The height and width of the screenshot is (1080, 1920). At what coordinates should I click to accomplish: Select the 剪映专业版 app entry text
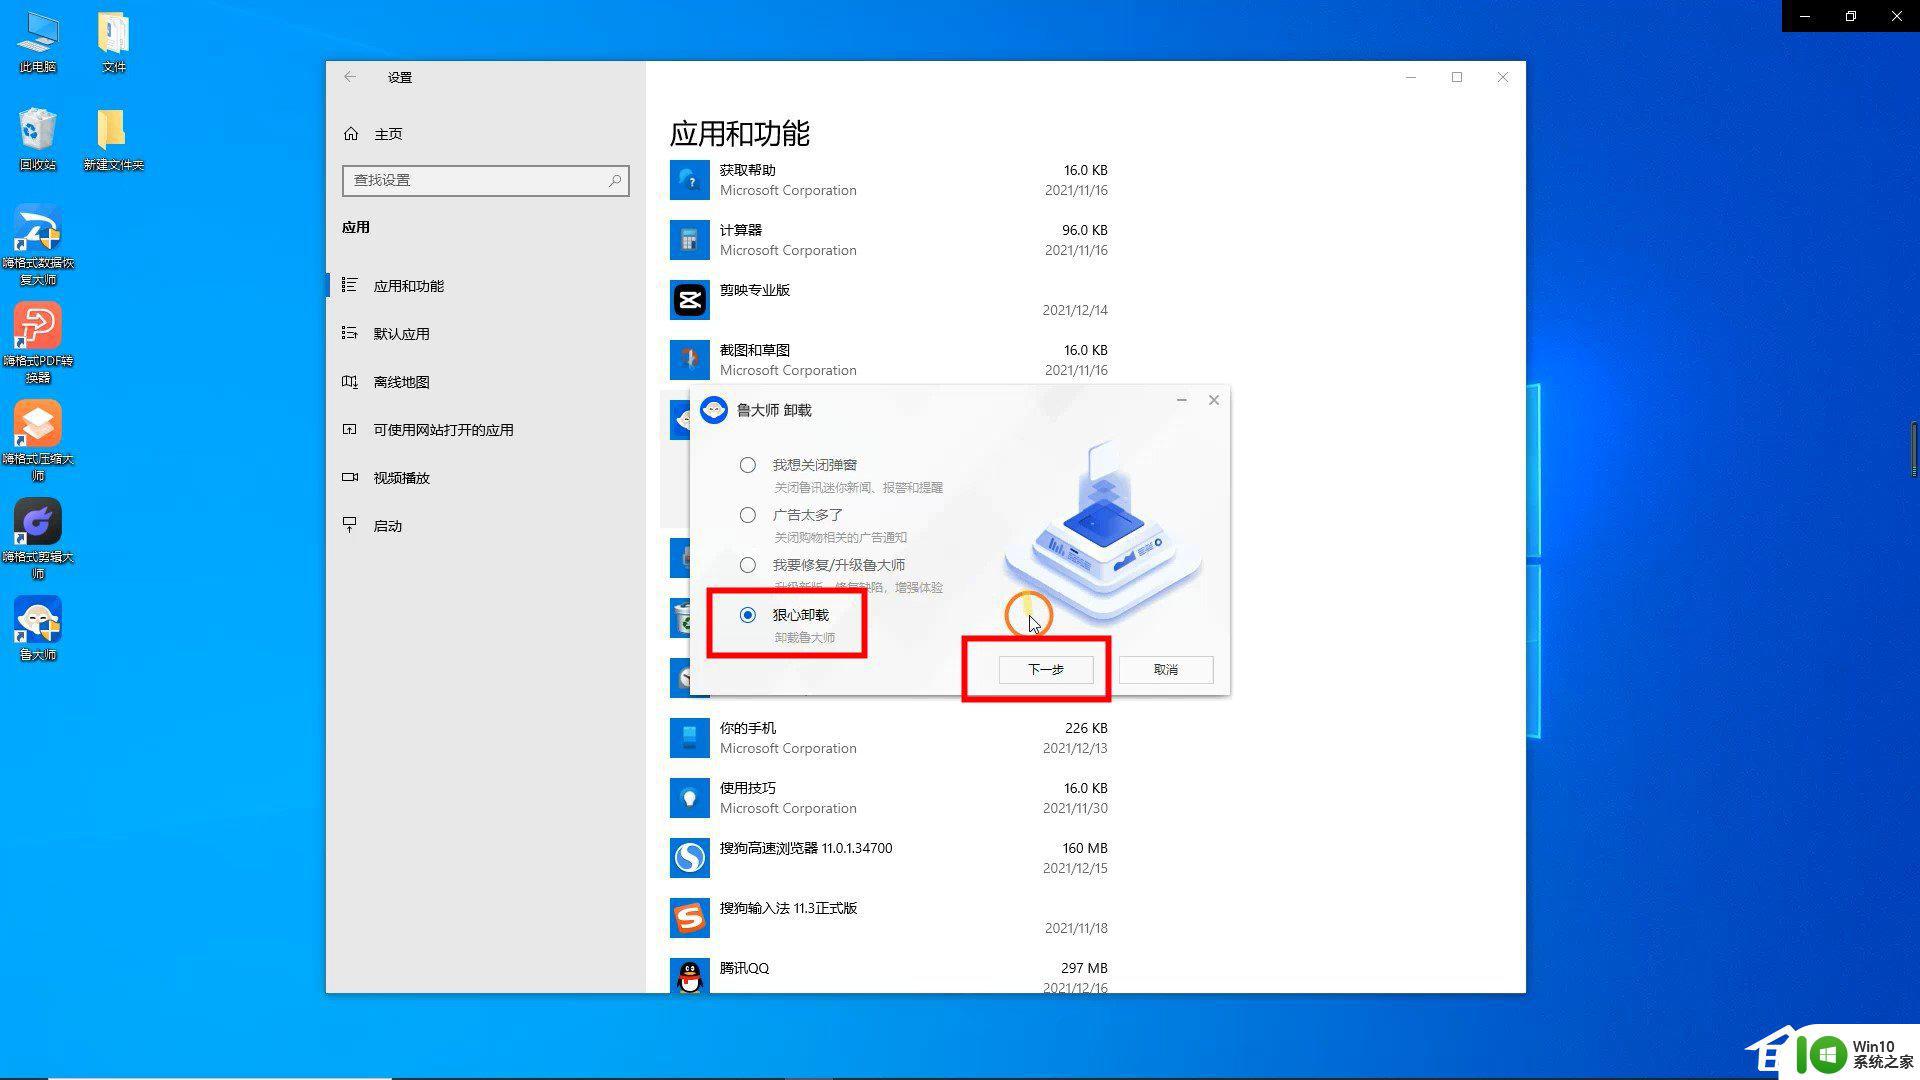[755, 290]
